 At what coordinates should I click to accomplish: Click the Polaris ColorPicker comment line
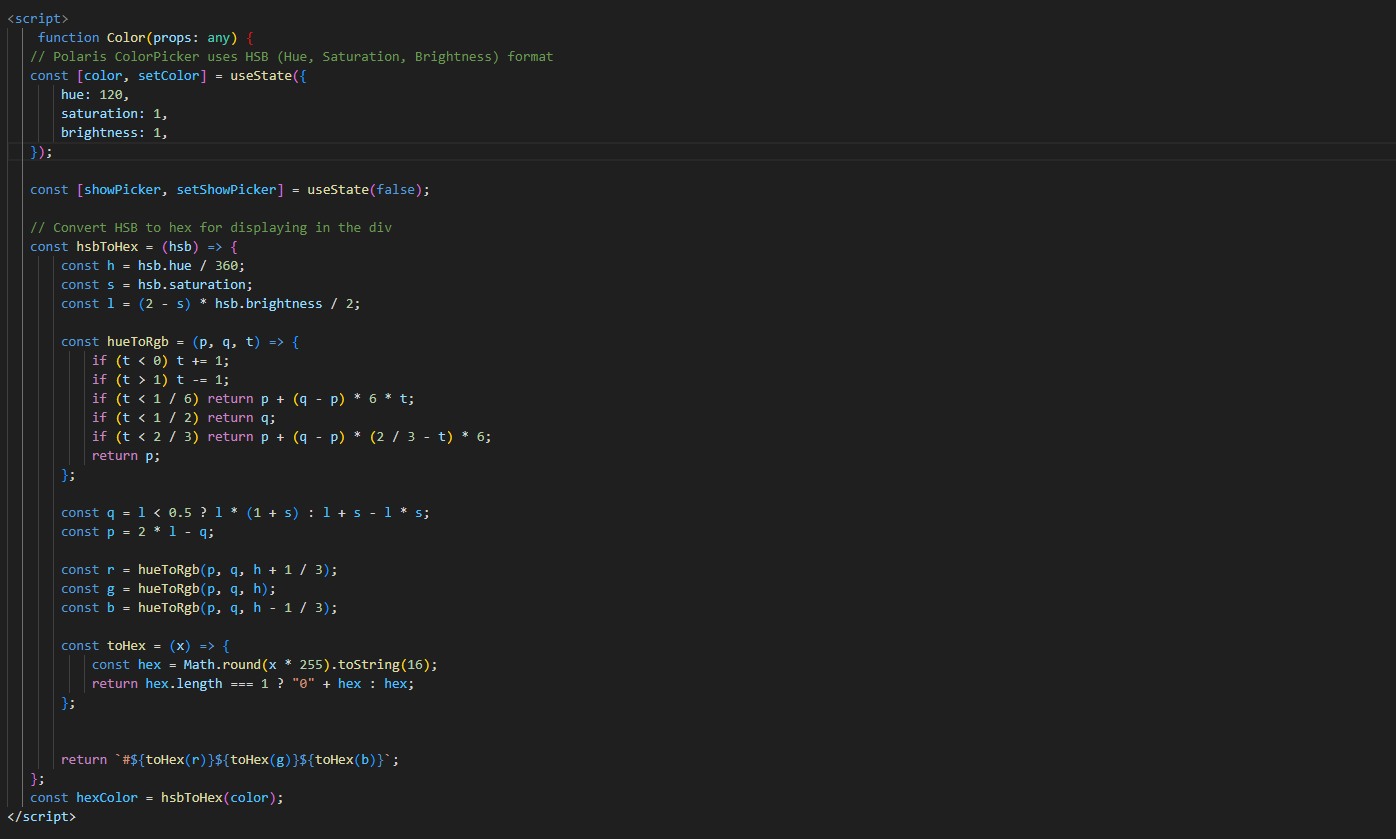pos(291,56)
